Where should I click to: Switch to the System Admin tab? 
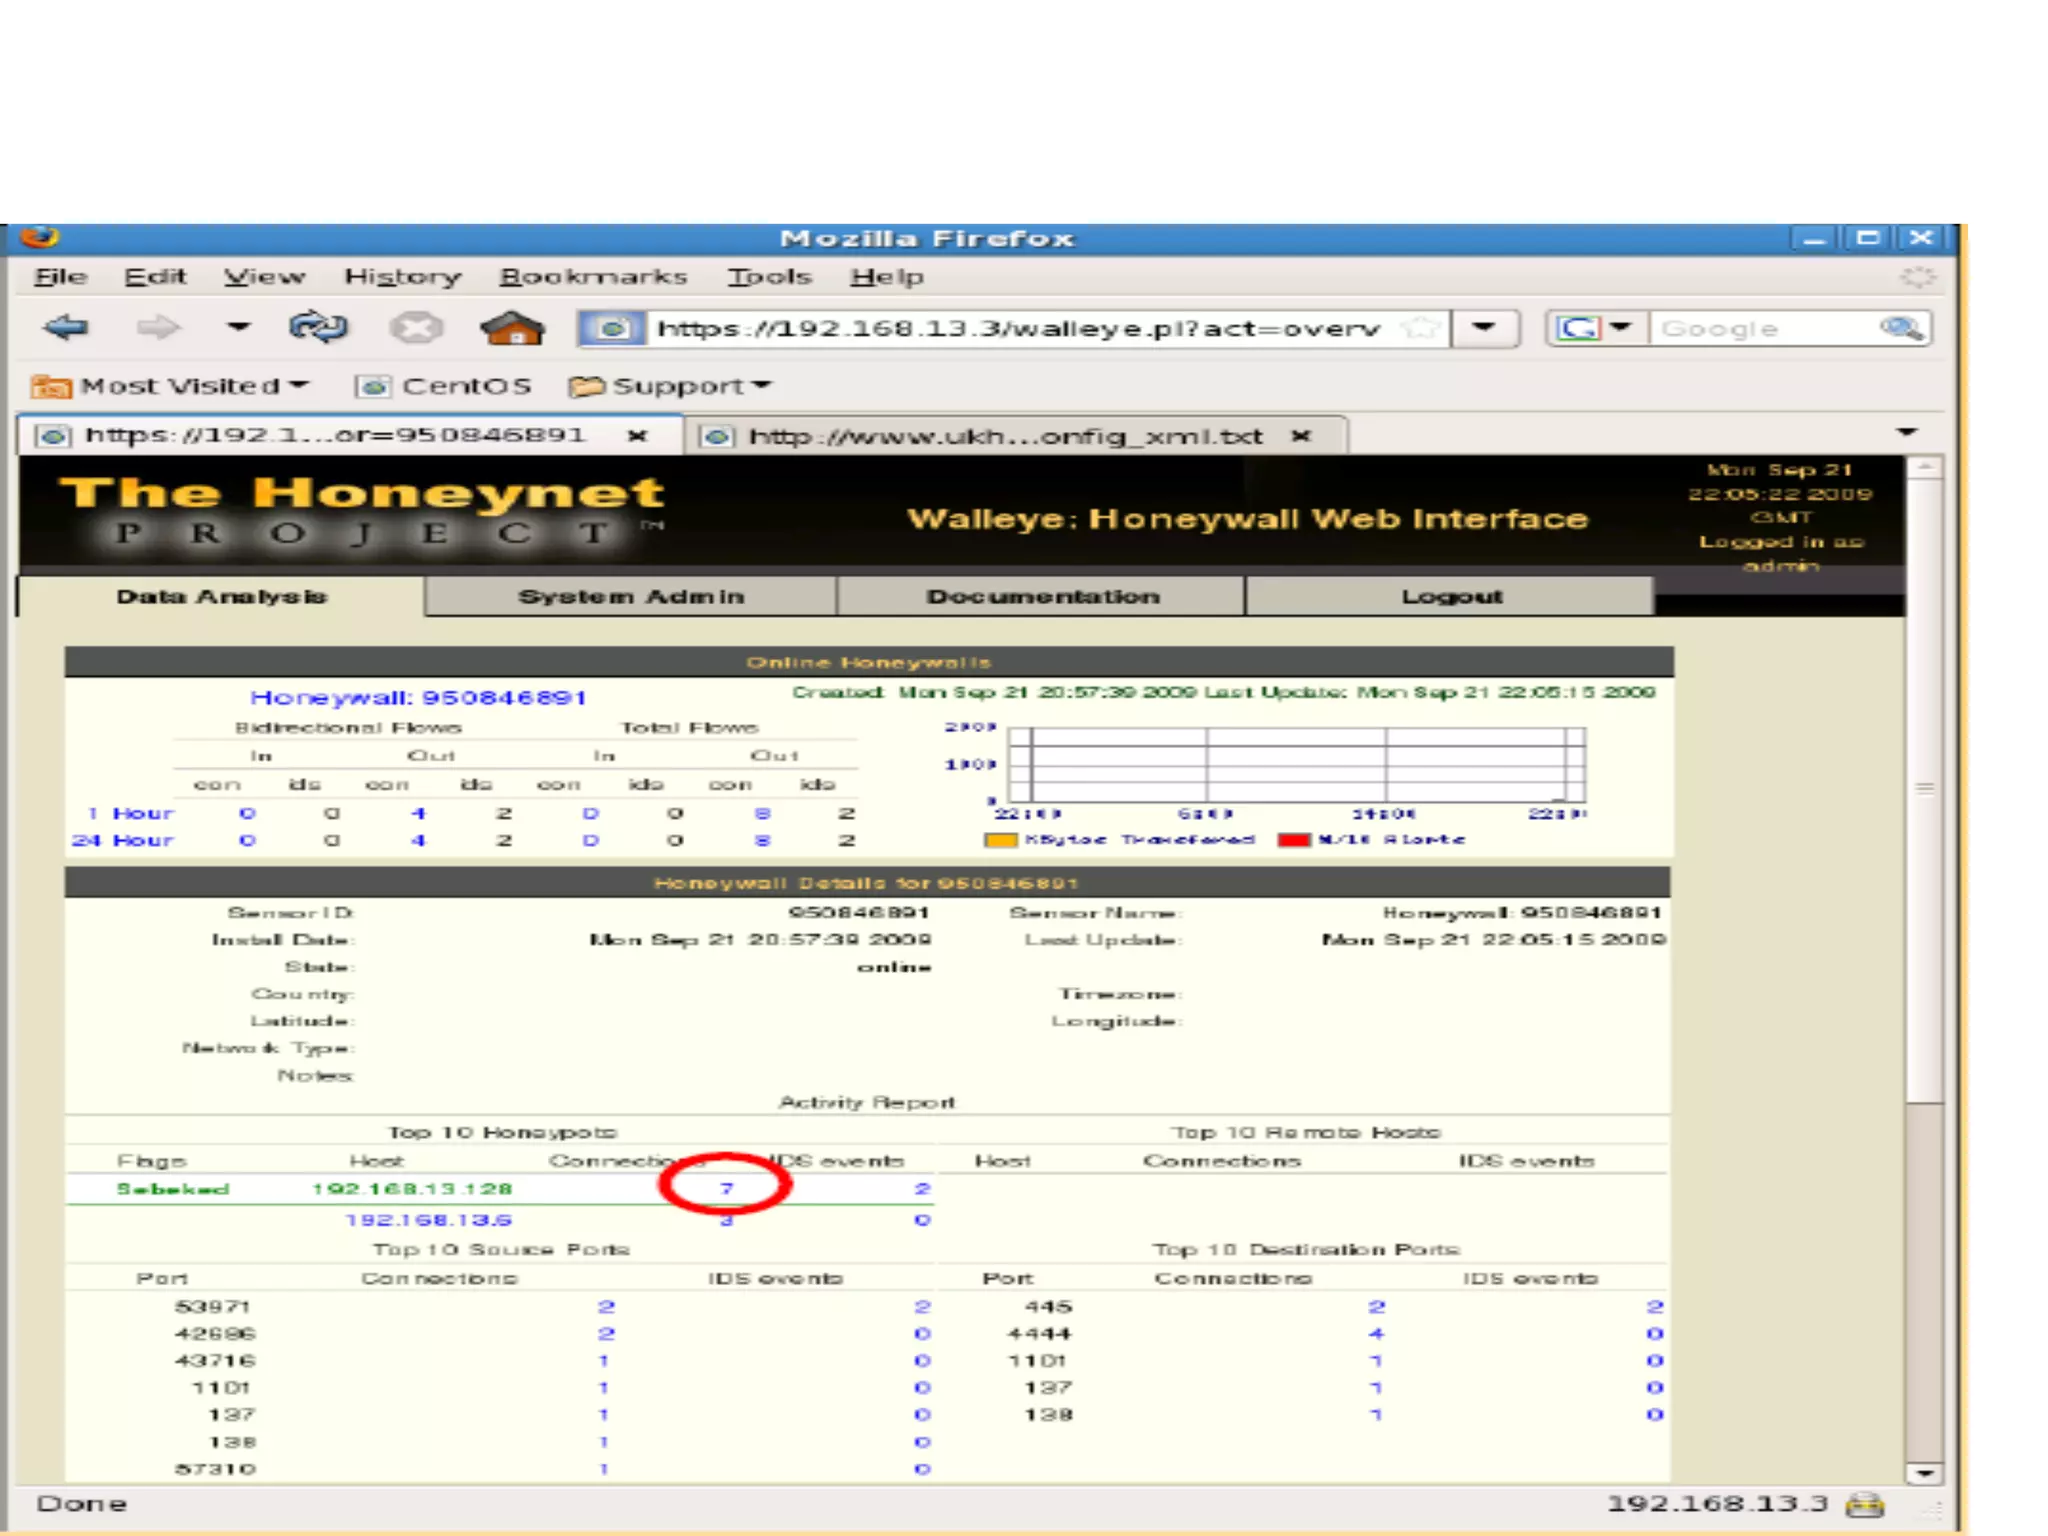pos(631,597)
